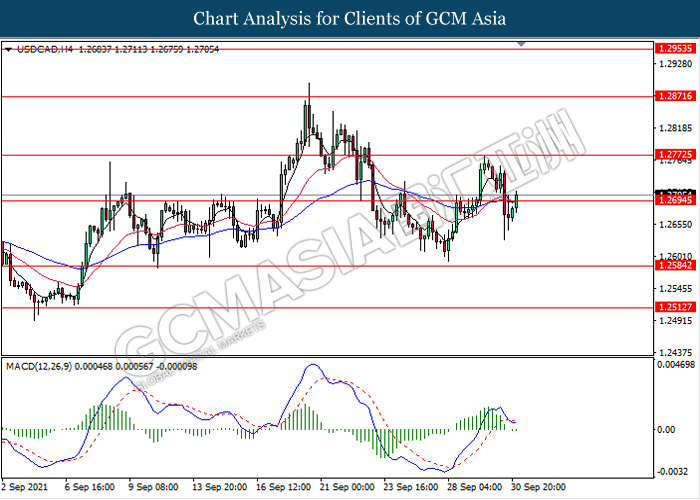Click the chart title mentioning GCM Asia
The height and width of the screenshot is (500, 700).
350,19
